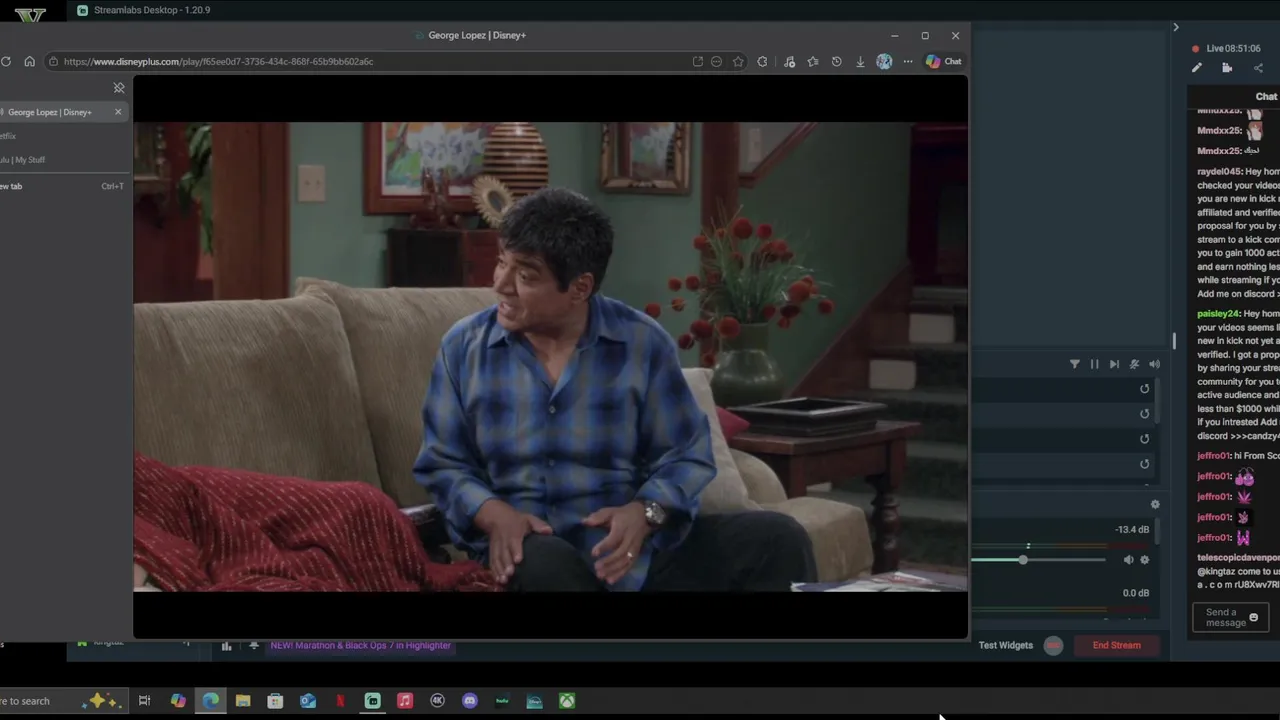Click the edit stream info pencil icon
The width and height of the screenshot is (1280, 720).
click(1197, 68)
